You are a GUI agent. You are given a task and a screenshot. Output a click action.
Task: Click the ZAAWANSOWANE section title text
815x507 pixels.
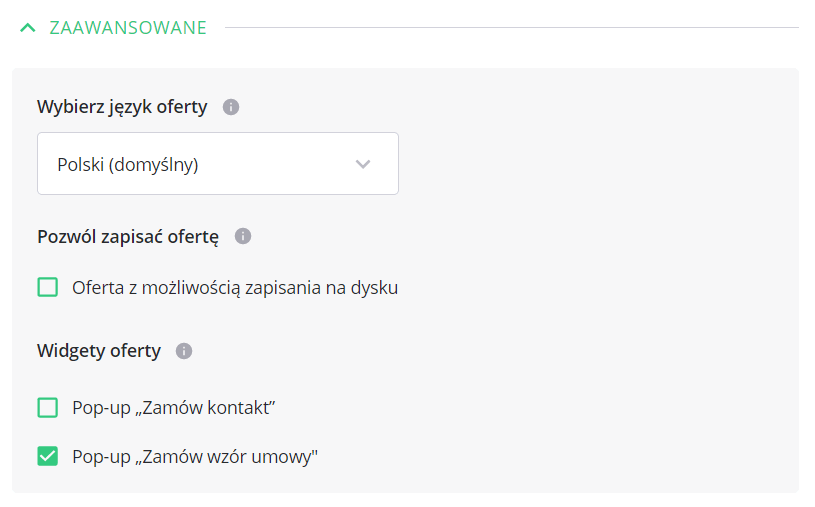coord(128,28)
